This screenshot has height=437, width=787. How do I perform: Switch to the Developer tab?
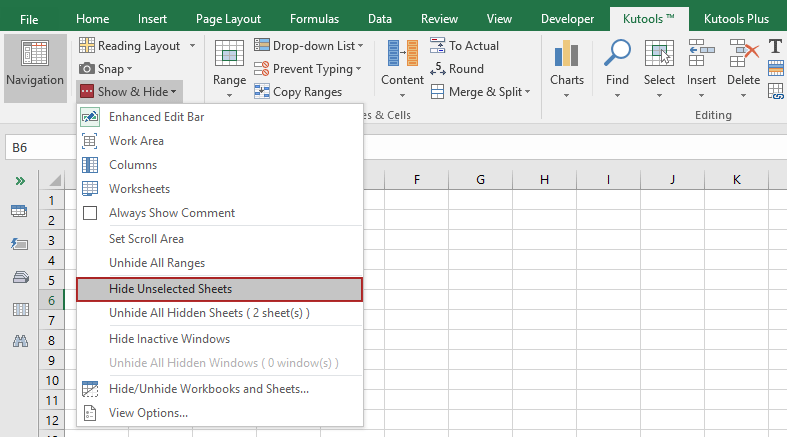(567, 19)
